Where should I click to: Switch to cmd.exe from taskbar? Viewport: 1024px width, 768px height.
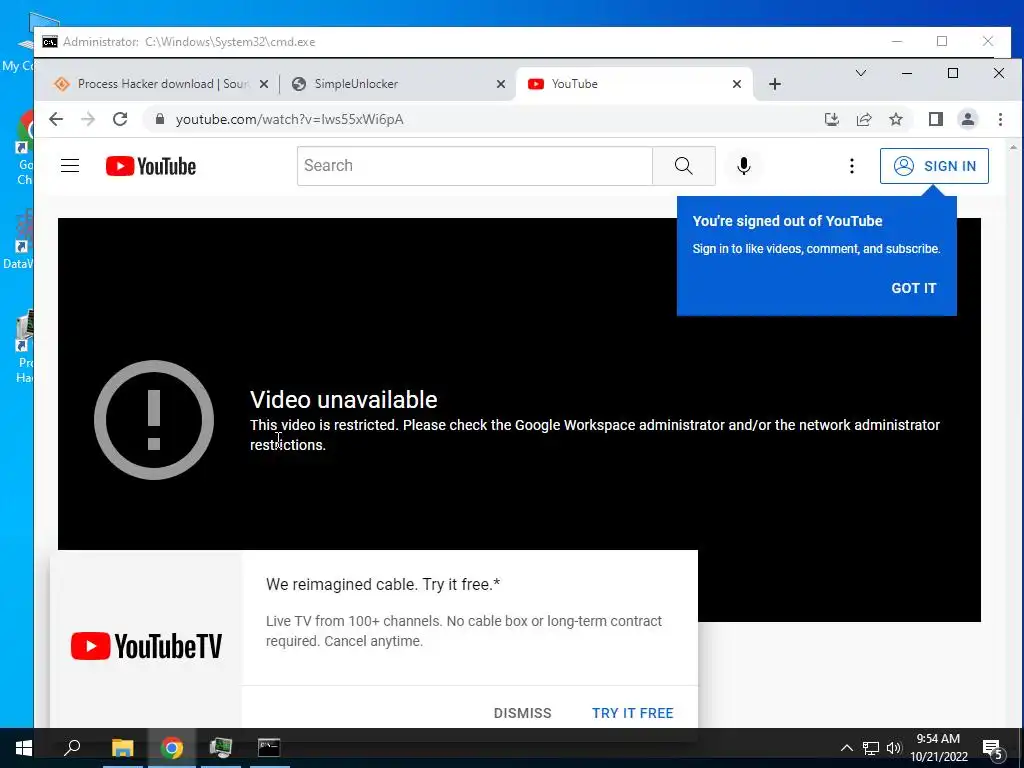click(269, 748)
